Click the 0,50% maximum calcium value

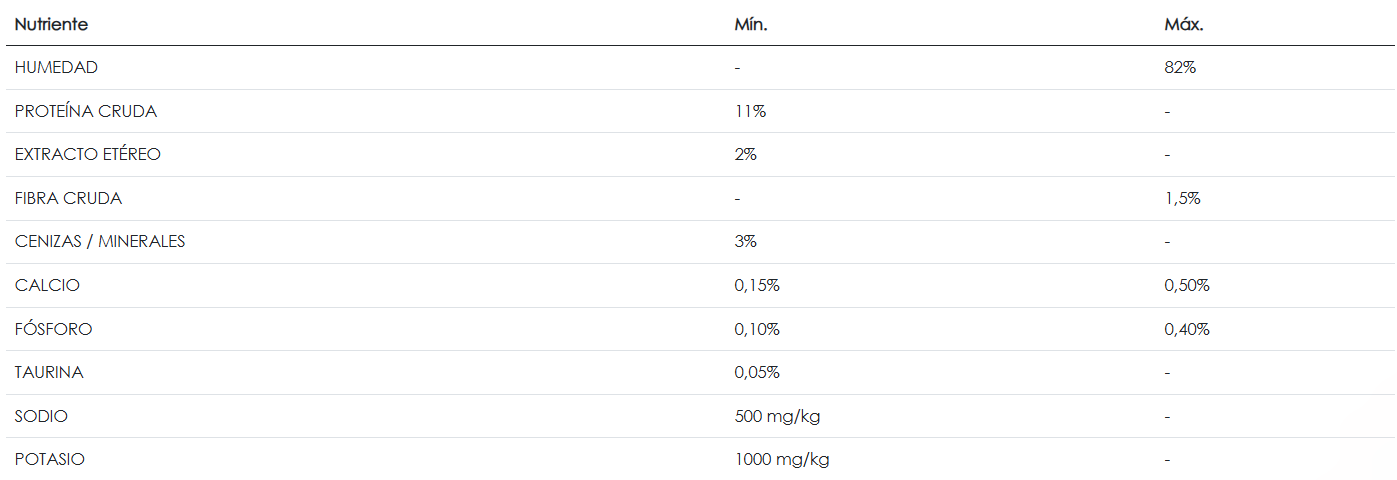pyautogui.click(x=1187, y=285)
